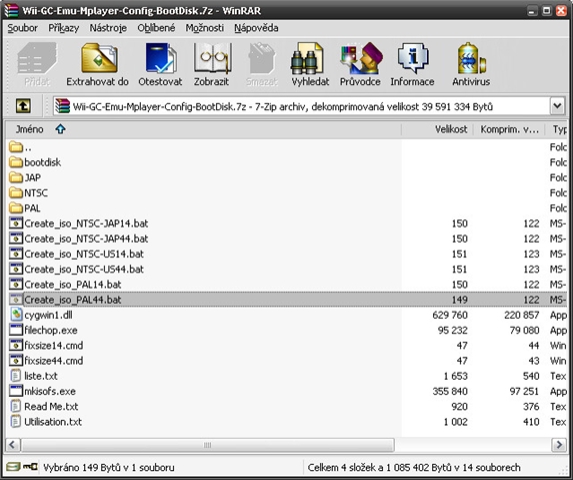Select Create_iso_NTSC-US44.bat file name
Screen dimensions: 573x480
tap(84, 269)
